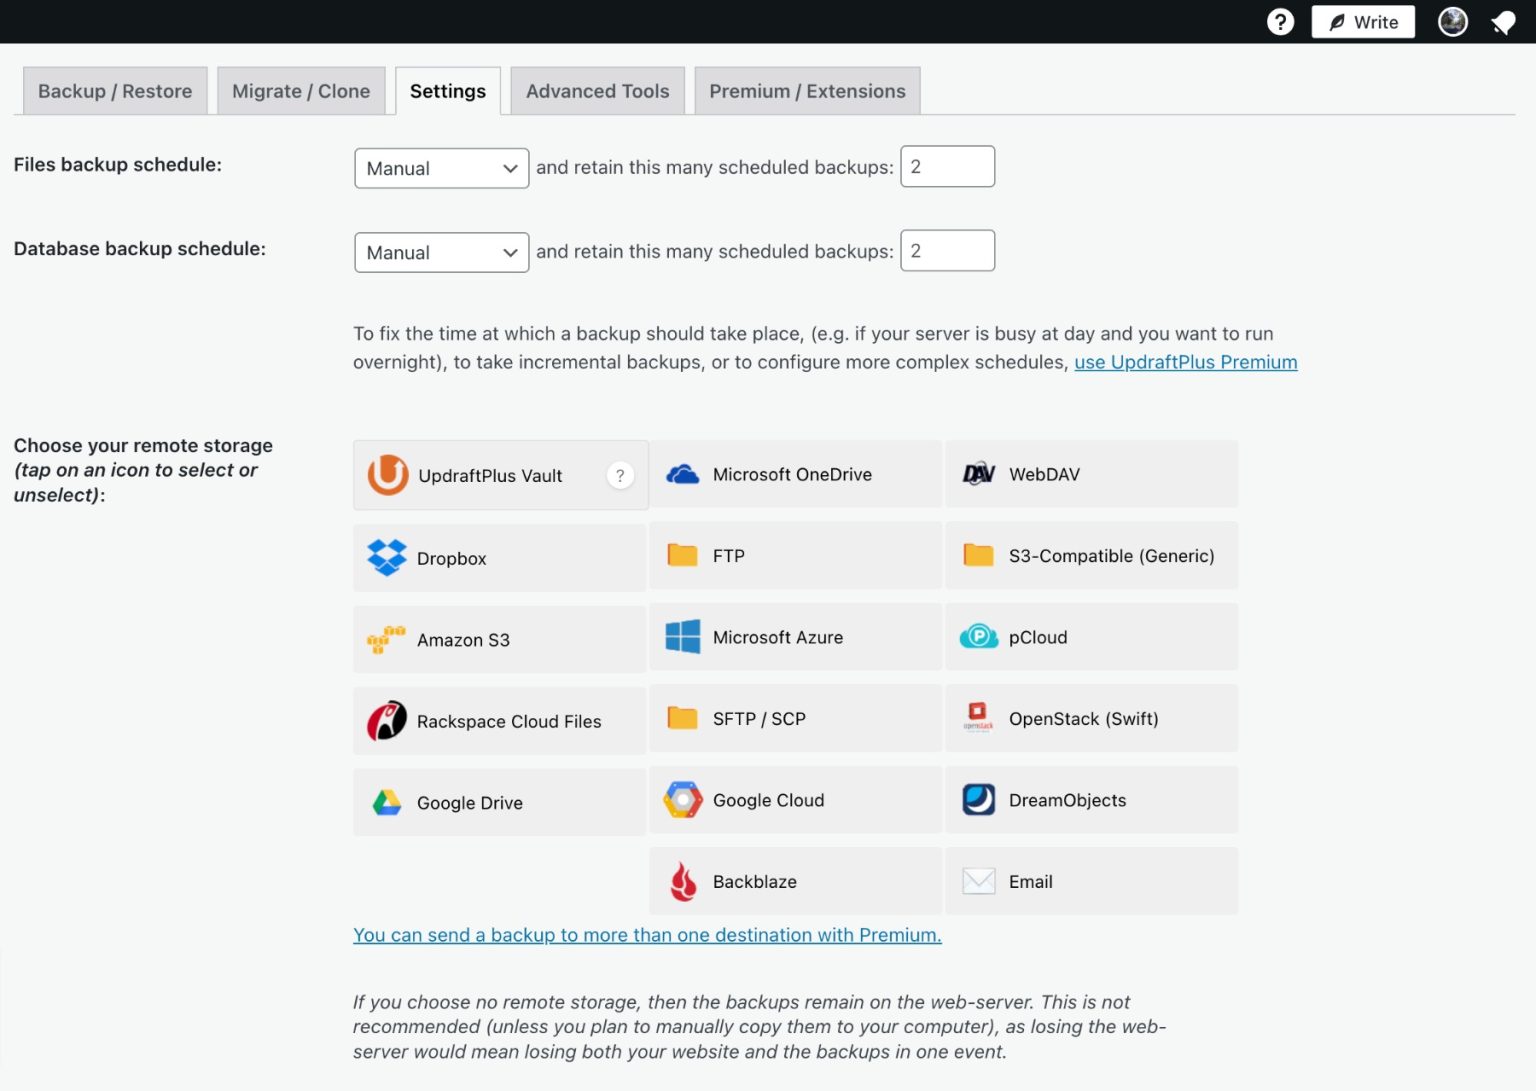This screenshot has width=1536, height=1091.
Task: Click the Write button
Action: 1362,22
